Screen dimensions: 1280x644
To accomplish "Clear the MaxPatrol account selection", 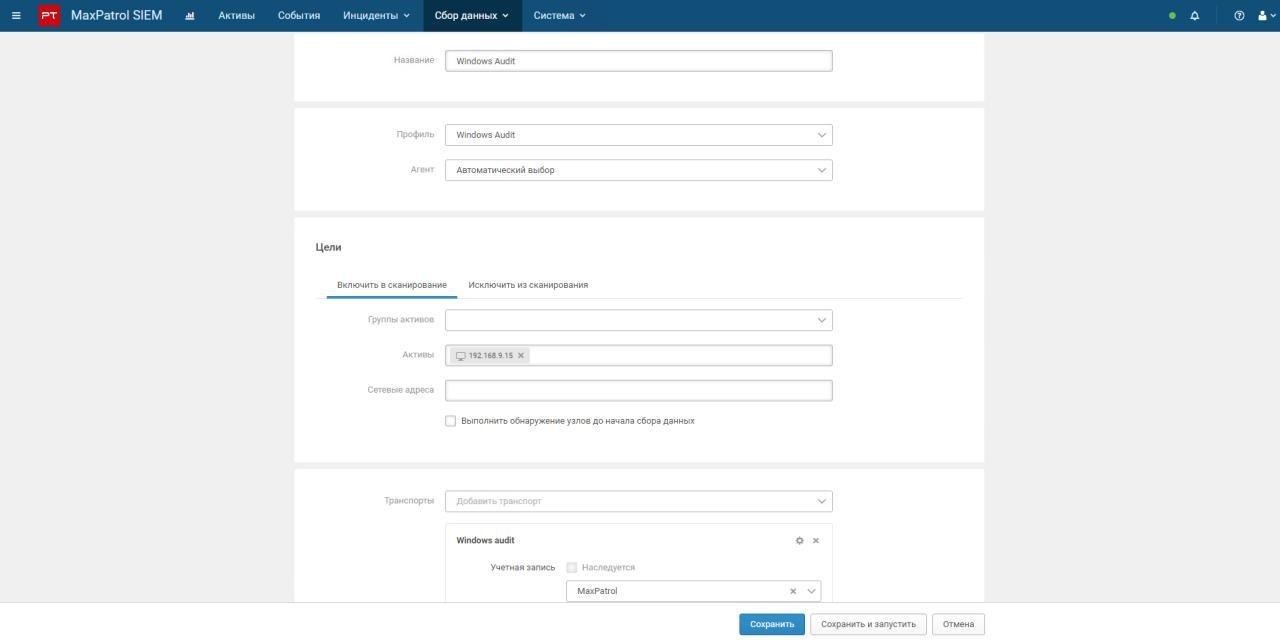I will pyautogui.click(x=793, y=591).
